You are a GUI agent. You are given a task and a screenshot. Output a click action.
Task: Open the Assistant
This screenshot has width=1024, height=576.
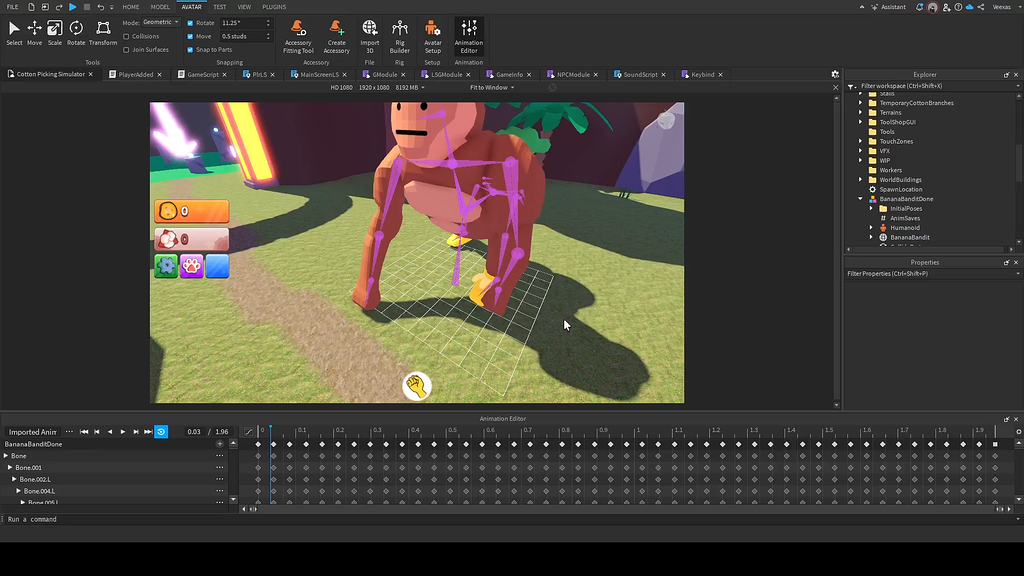(891, 7)
